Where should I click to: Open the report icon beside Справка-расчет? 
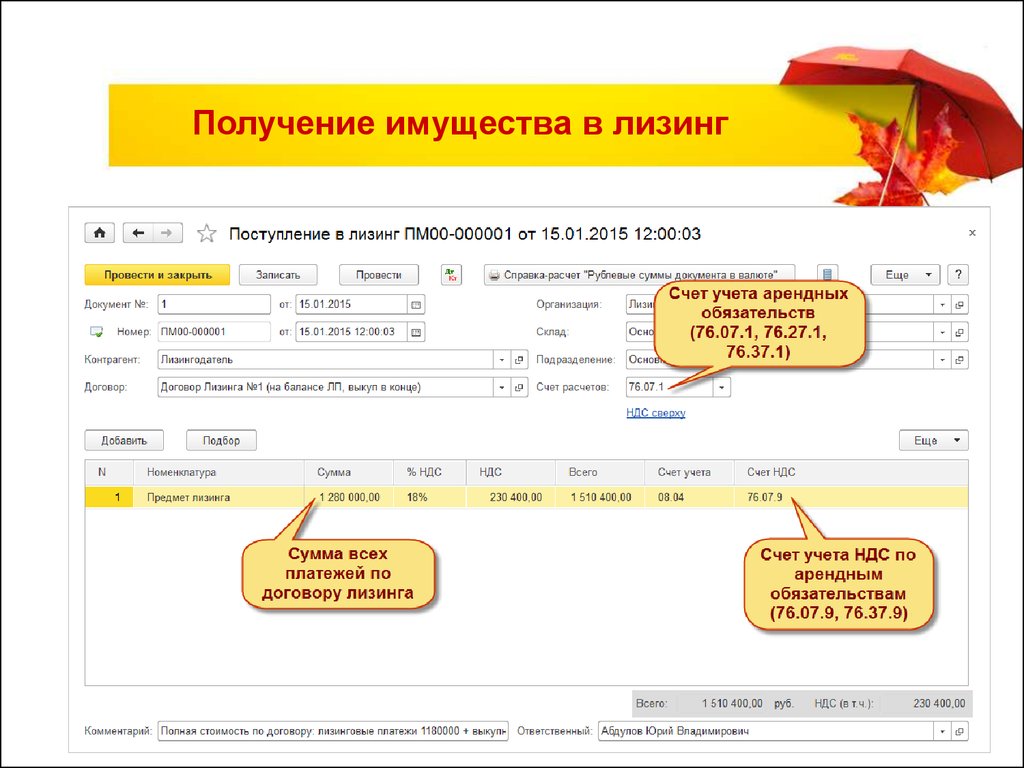pos(827,275)
